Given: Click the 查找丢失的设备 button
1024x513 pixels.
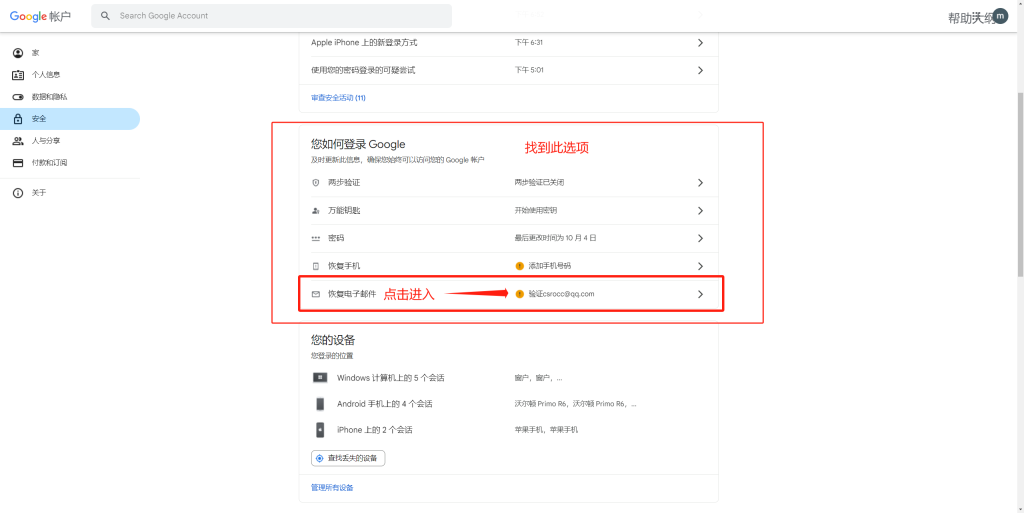Looking at the screenshot, I should [x=348, y=459].
